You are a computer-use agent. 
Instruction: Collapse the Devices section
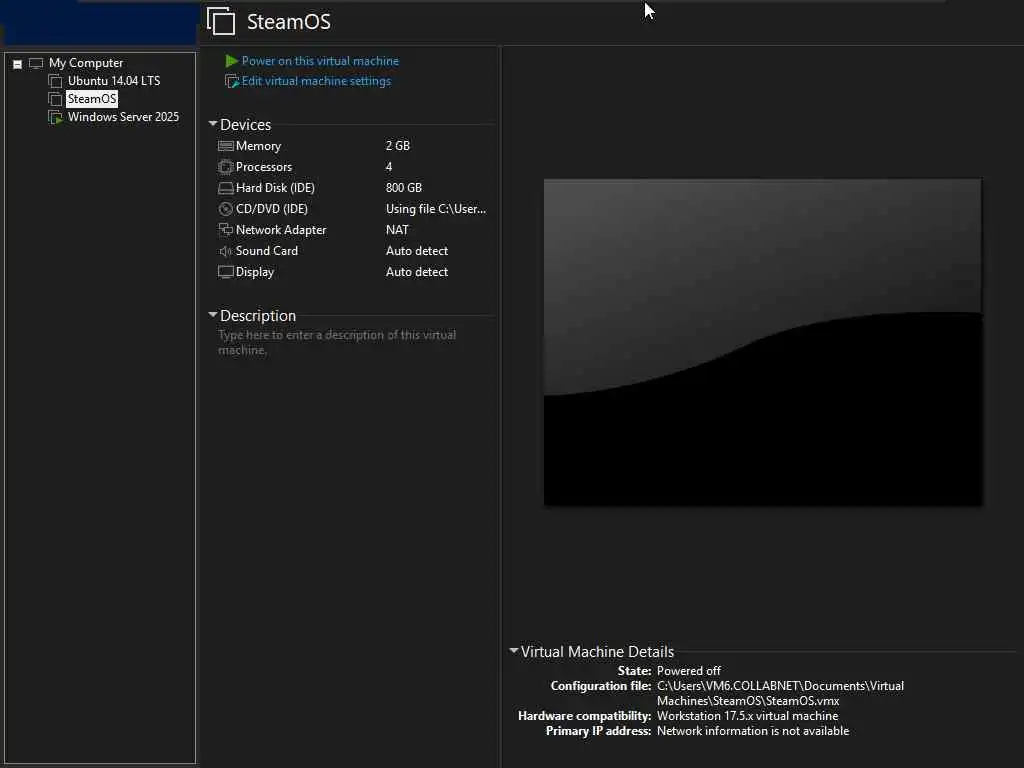[213, 123]
